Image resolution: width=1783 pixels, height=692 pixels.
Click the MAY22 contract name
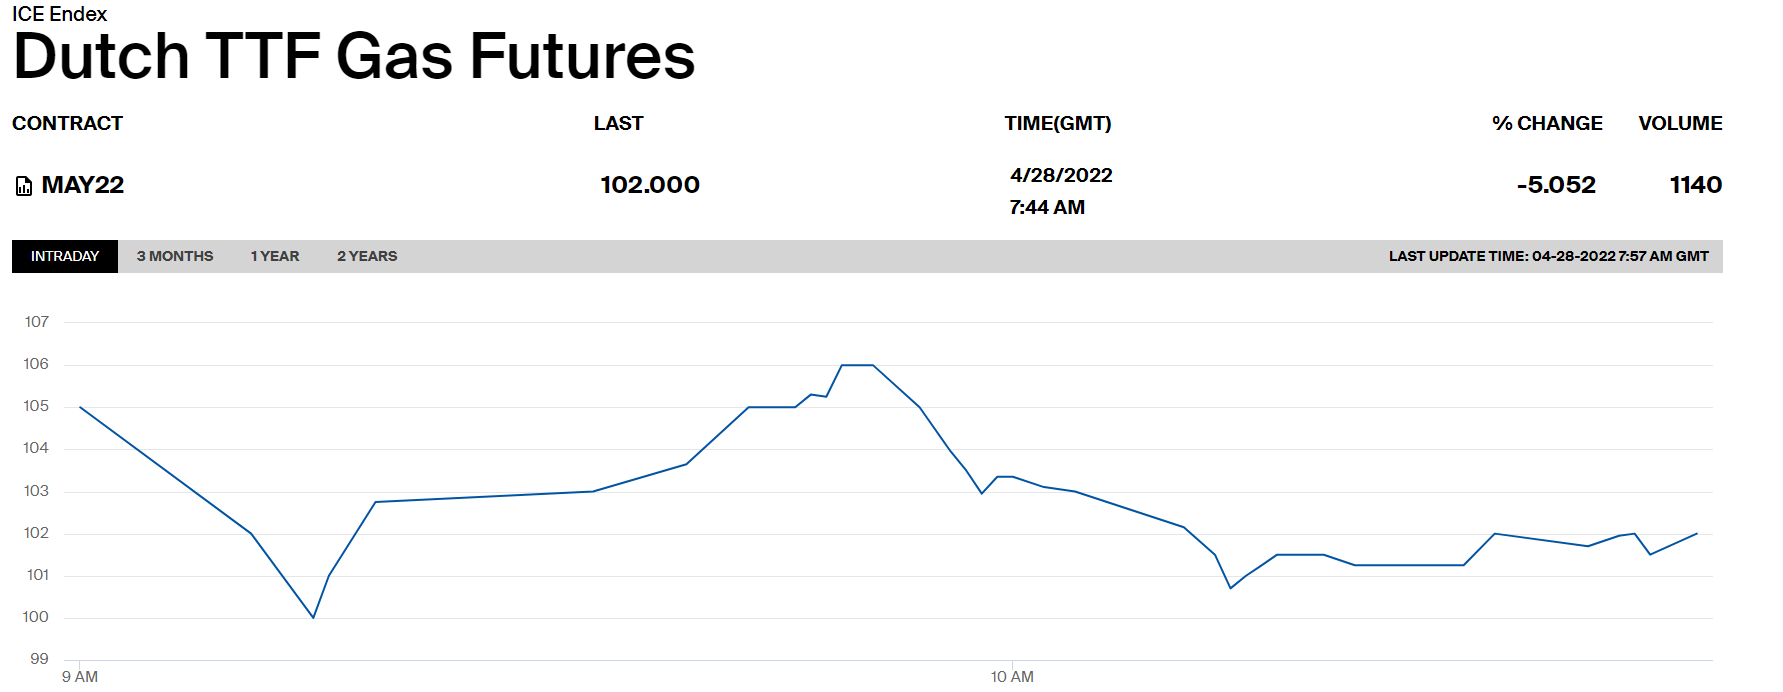83,185
